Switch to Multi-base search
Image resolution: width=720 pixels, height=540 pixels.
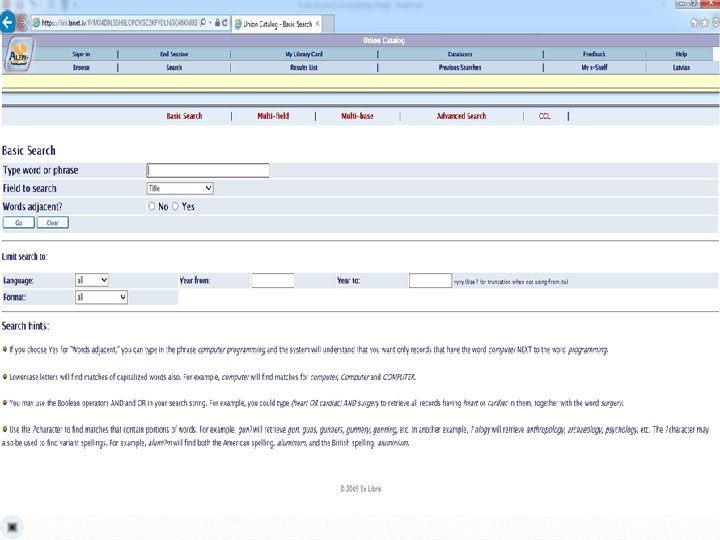pyautogui.click(x=357, y=116)
